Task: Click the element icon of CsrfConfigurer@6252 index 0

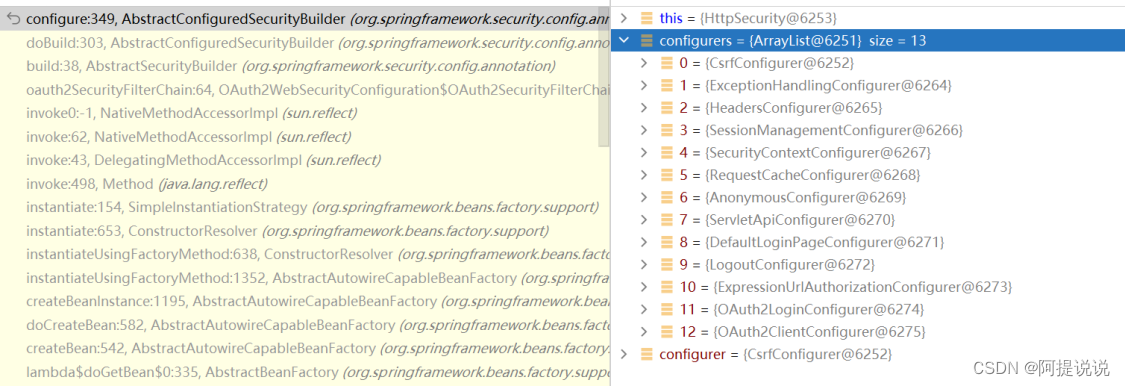Action: coord(667,63)
